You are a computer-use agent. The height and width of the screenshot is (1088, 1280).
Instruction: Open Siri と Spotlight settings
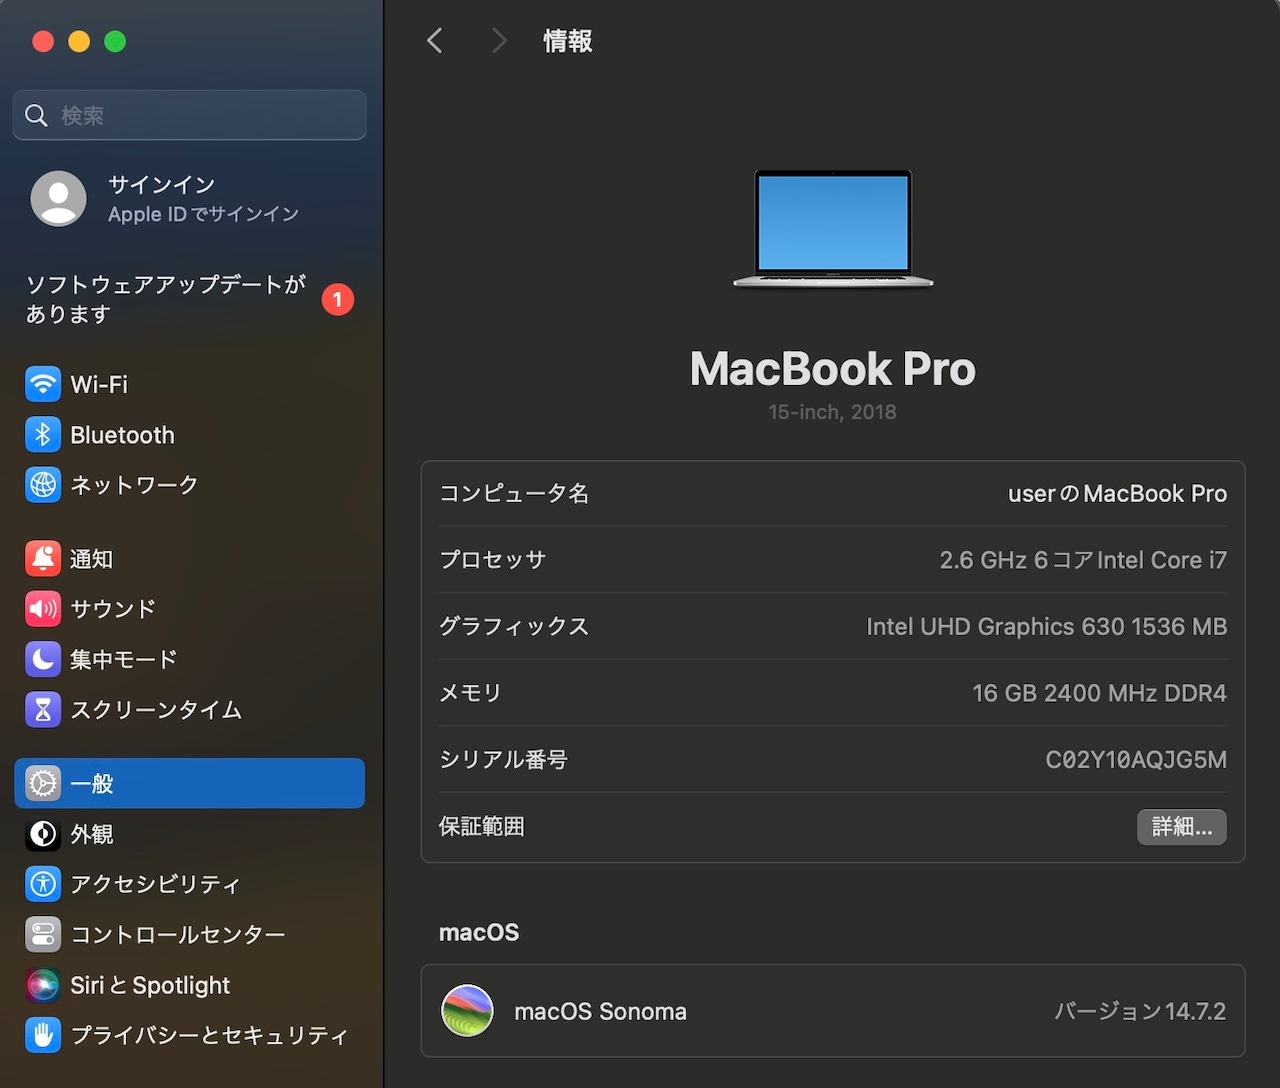pos(189,985)
